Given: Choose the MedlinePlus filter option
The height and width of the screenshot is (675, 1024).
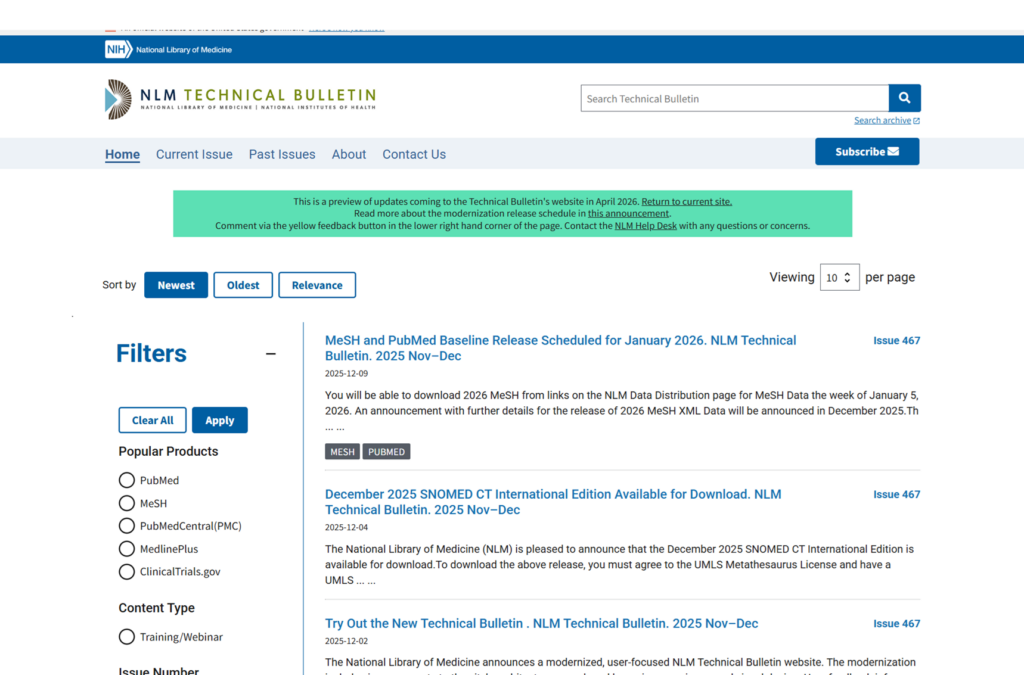Looking at the screenshot, I should (127, 549).
